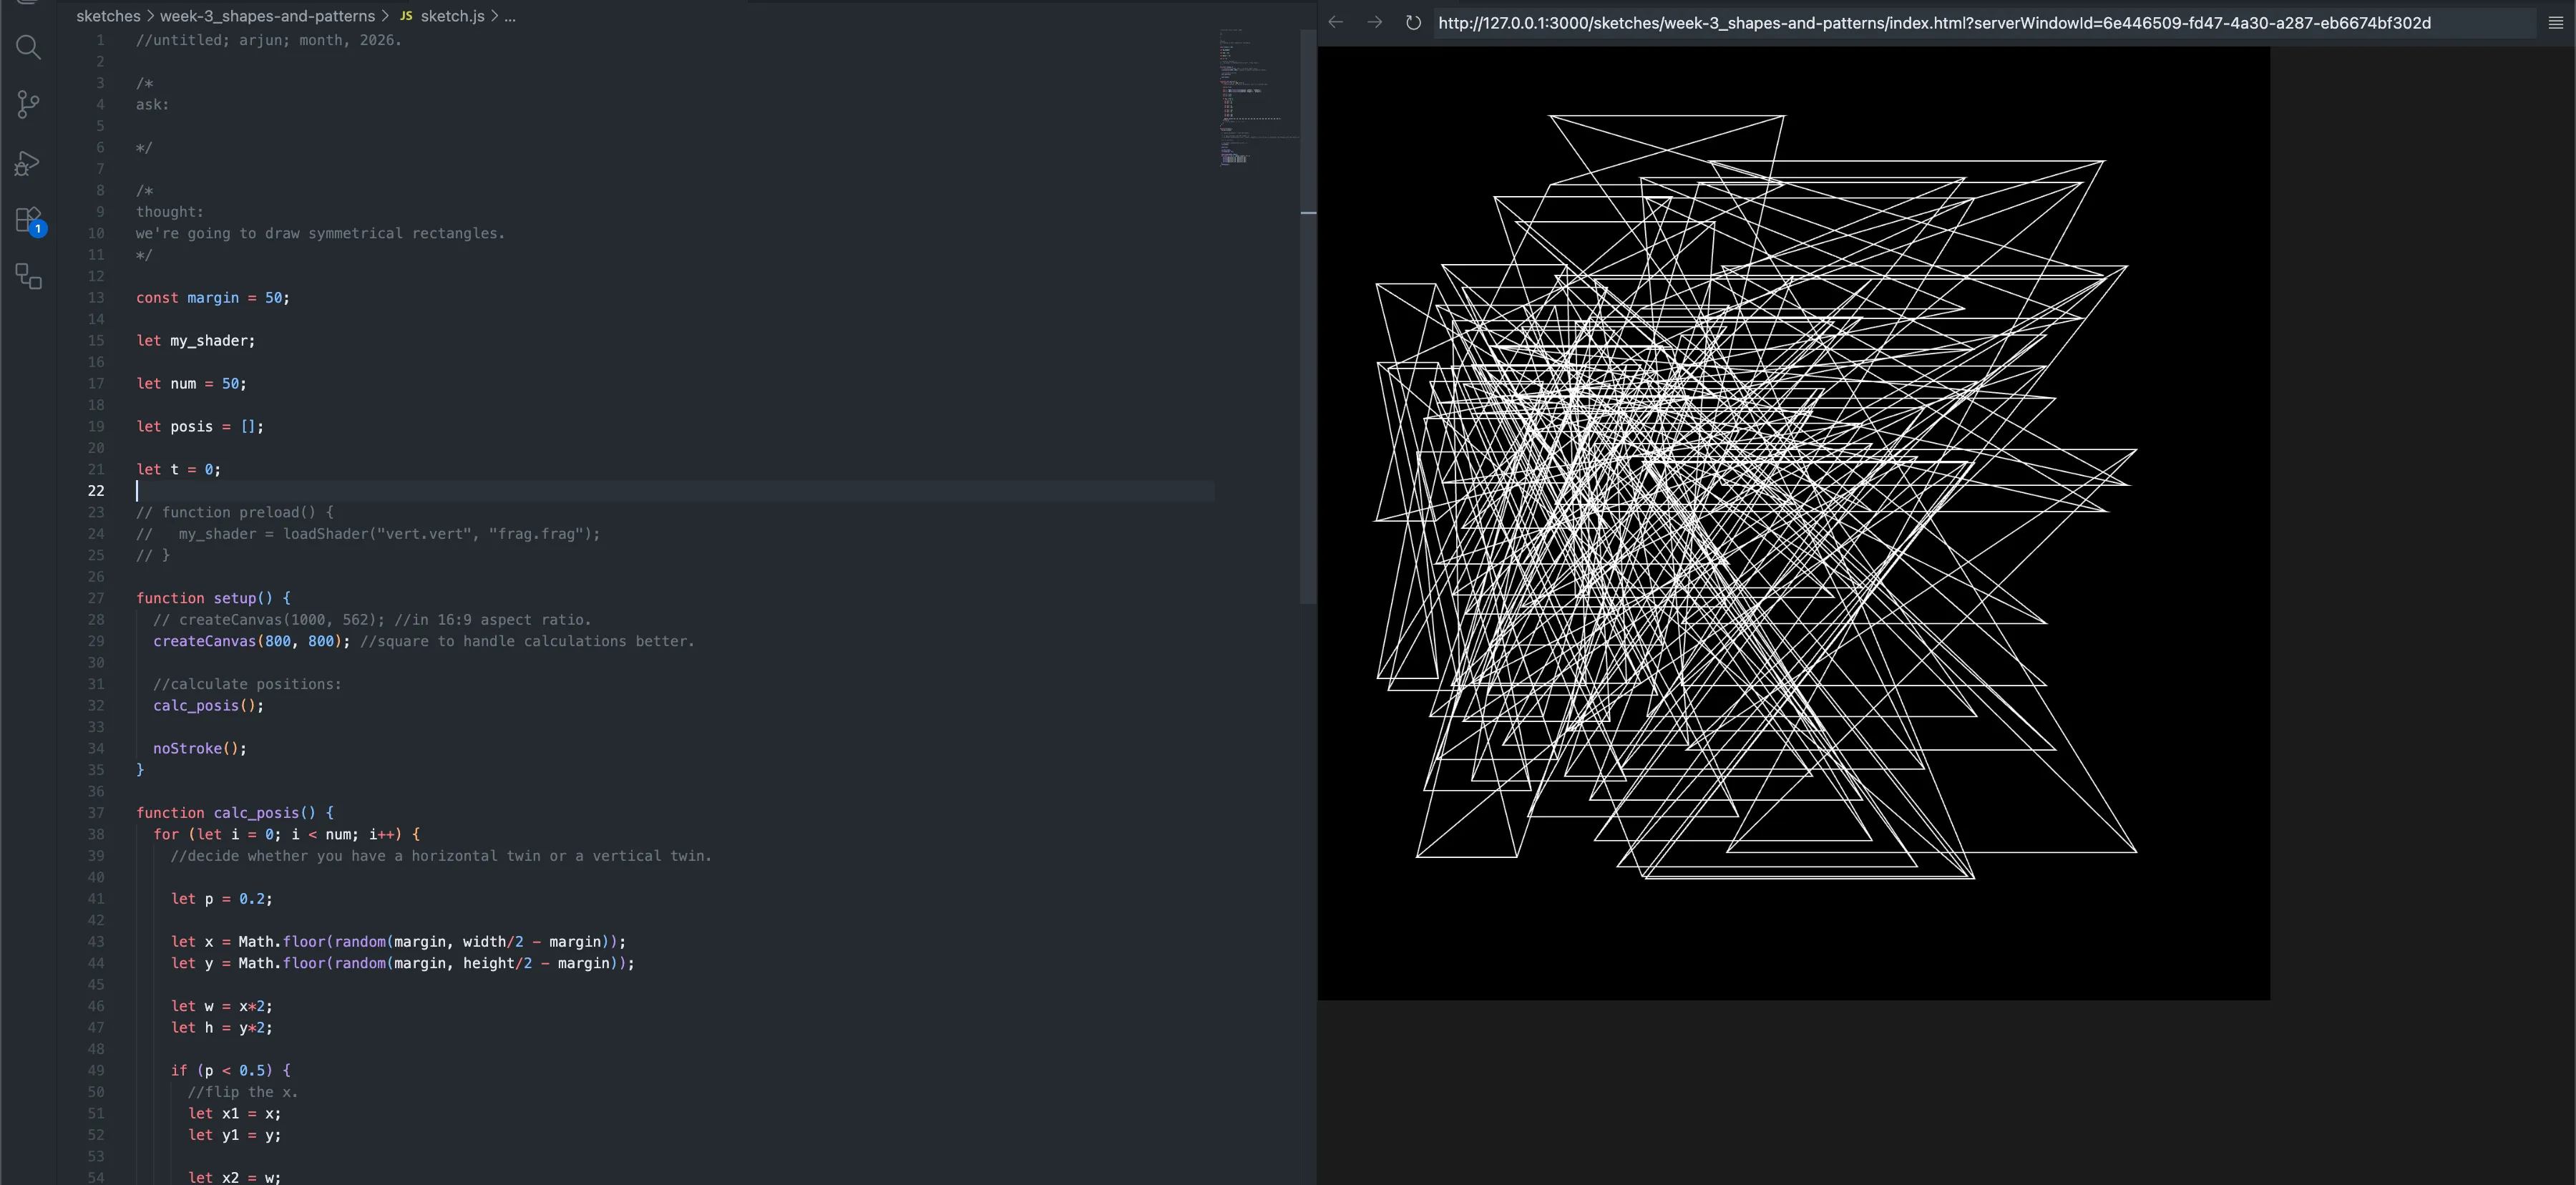Place cursor on 'const margin = 50;' line
The image size is (2576, 1185).
coord(212,298)
